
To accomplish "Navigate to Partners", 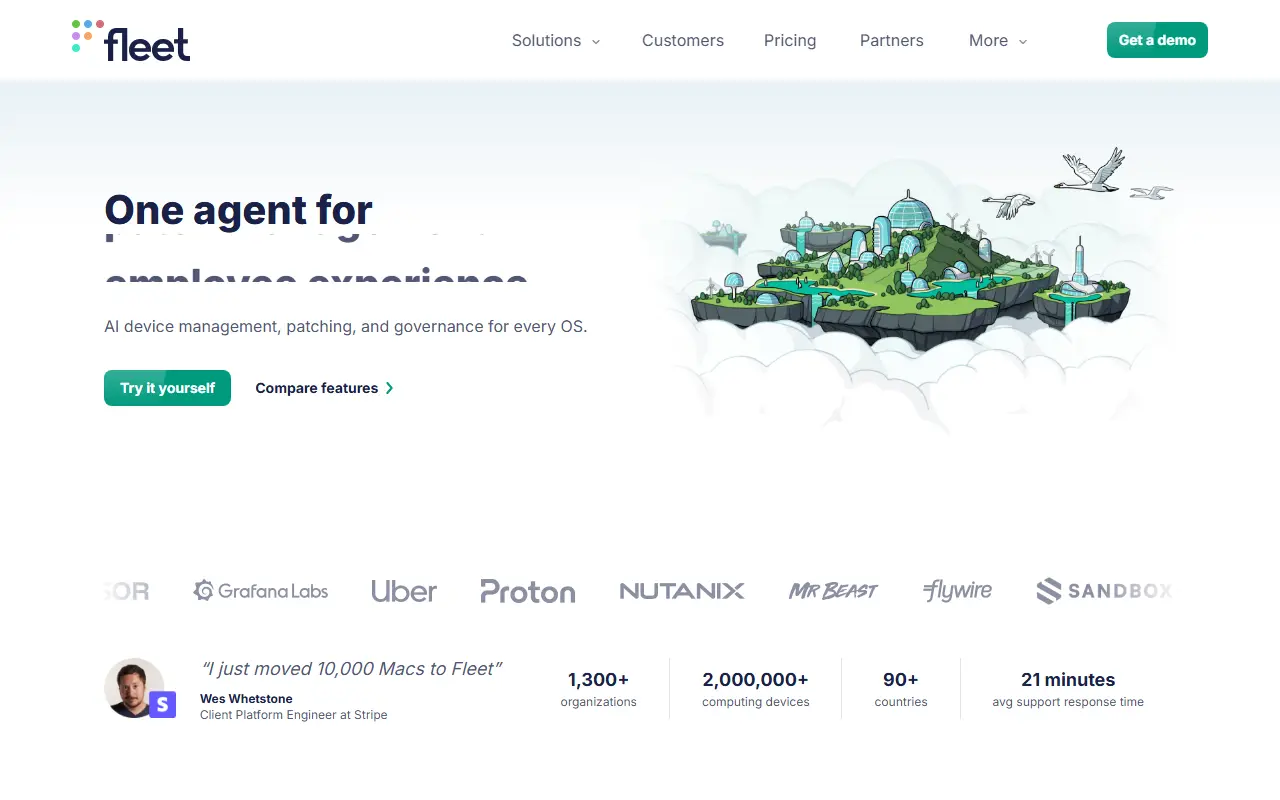I will tap(892, 41).
